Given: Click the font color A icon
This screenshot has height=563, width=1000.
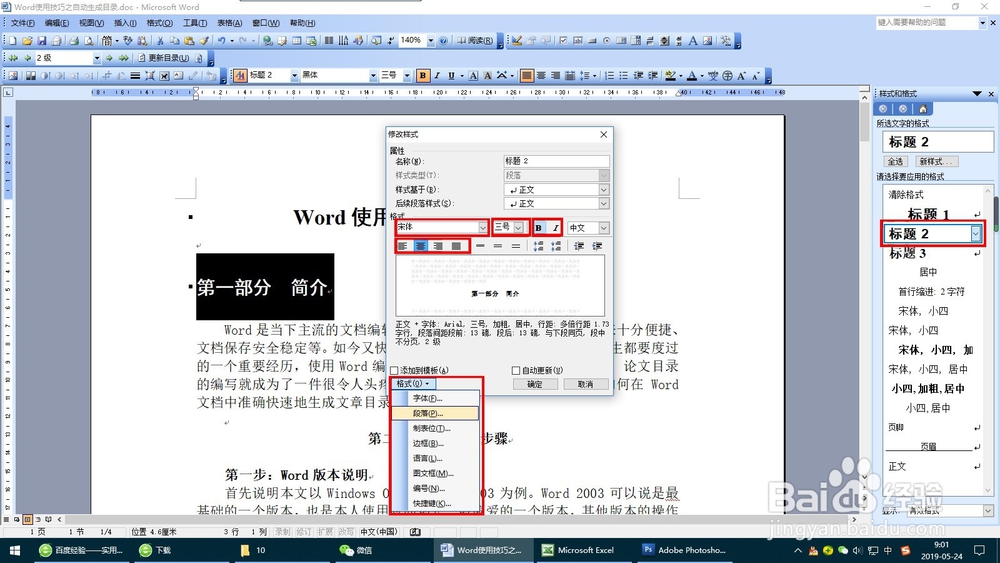Looking at the screenshot, I should tap(692, 75).
